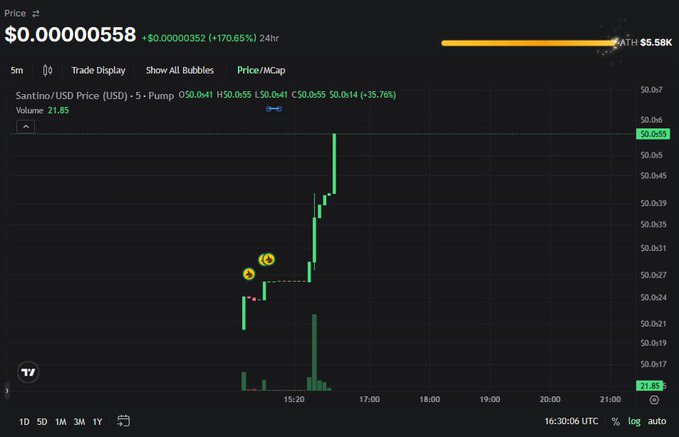
Task: Toggle the log scale option
Action: point(634,421)
